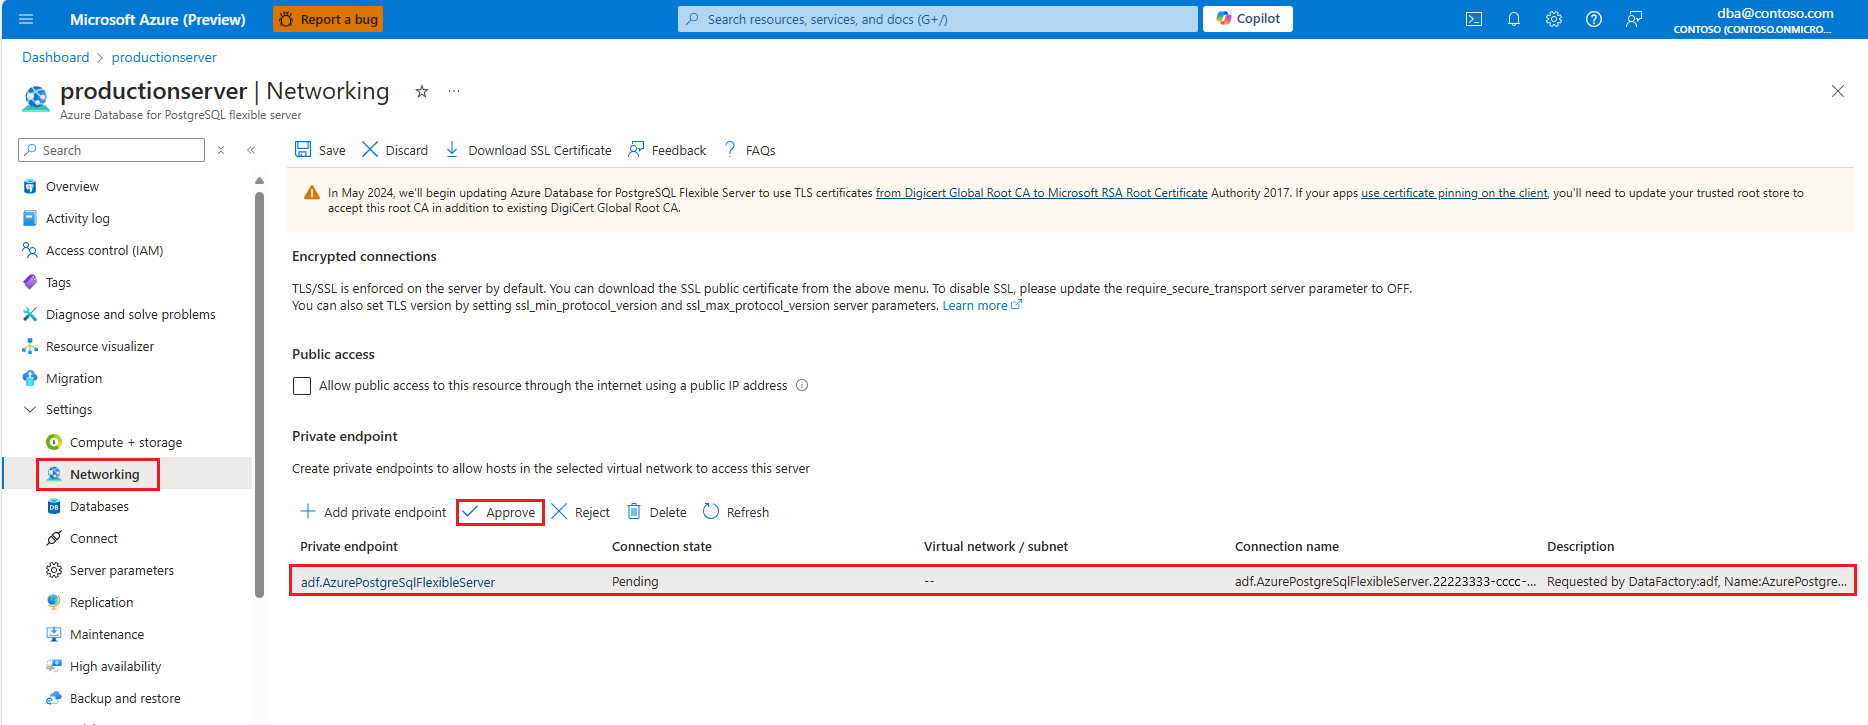Focus the sidebar Search field

111,150
